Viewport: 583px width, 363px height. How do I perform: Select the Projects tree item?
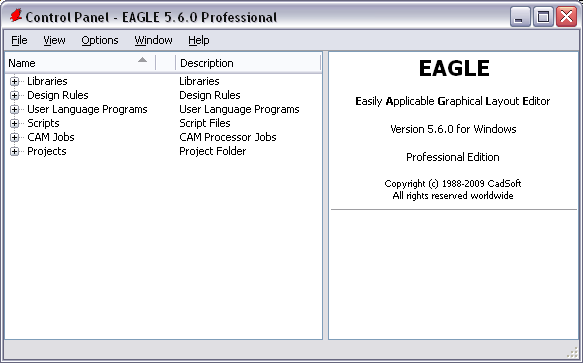pyautogui.click(x=46, y=151)
